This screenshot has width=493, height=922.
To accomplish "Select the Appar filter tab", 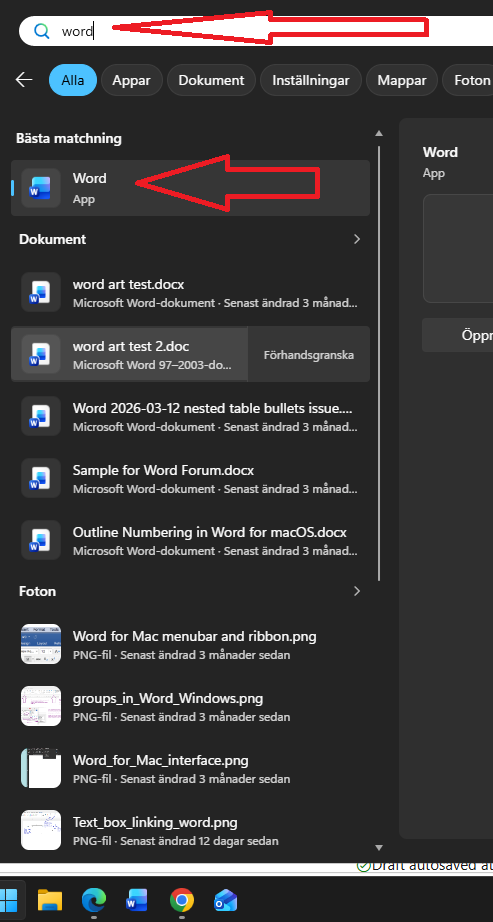I will (x=132, y=81).
